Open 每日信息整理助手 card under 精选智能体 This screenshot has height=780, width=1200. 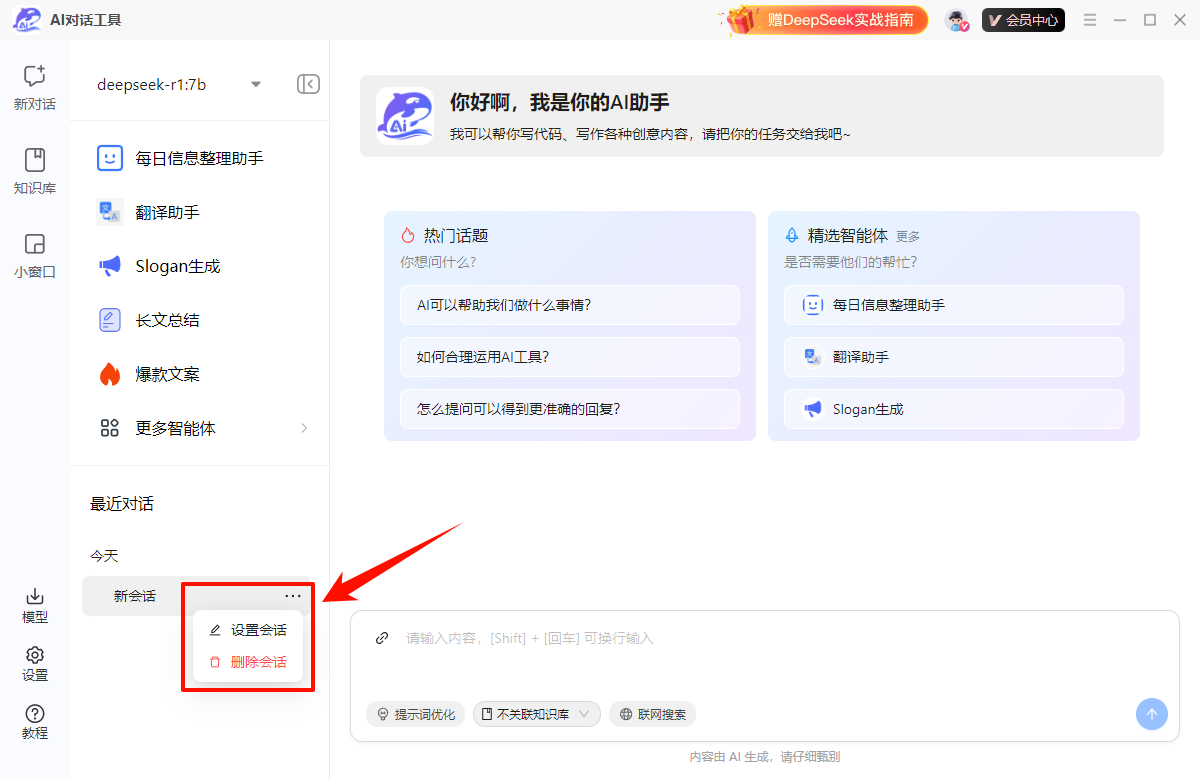pyautogui.click(x=954, y=305)
